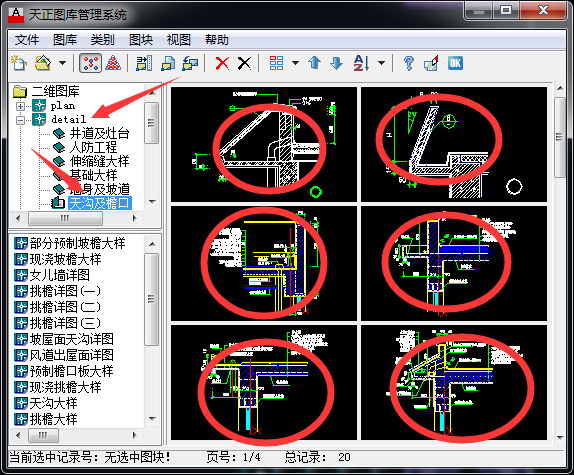Open the 文件 menu
Image resolution: width=574 pixels, height=475 pixels.
tap(27, 39)
